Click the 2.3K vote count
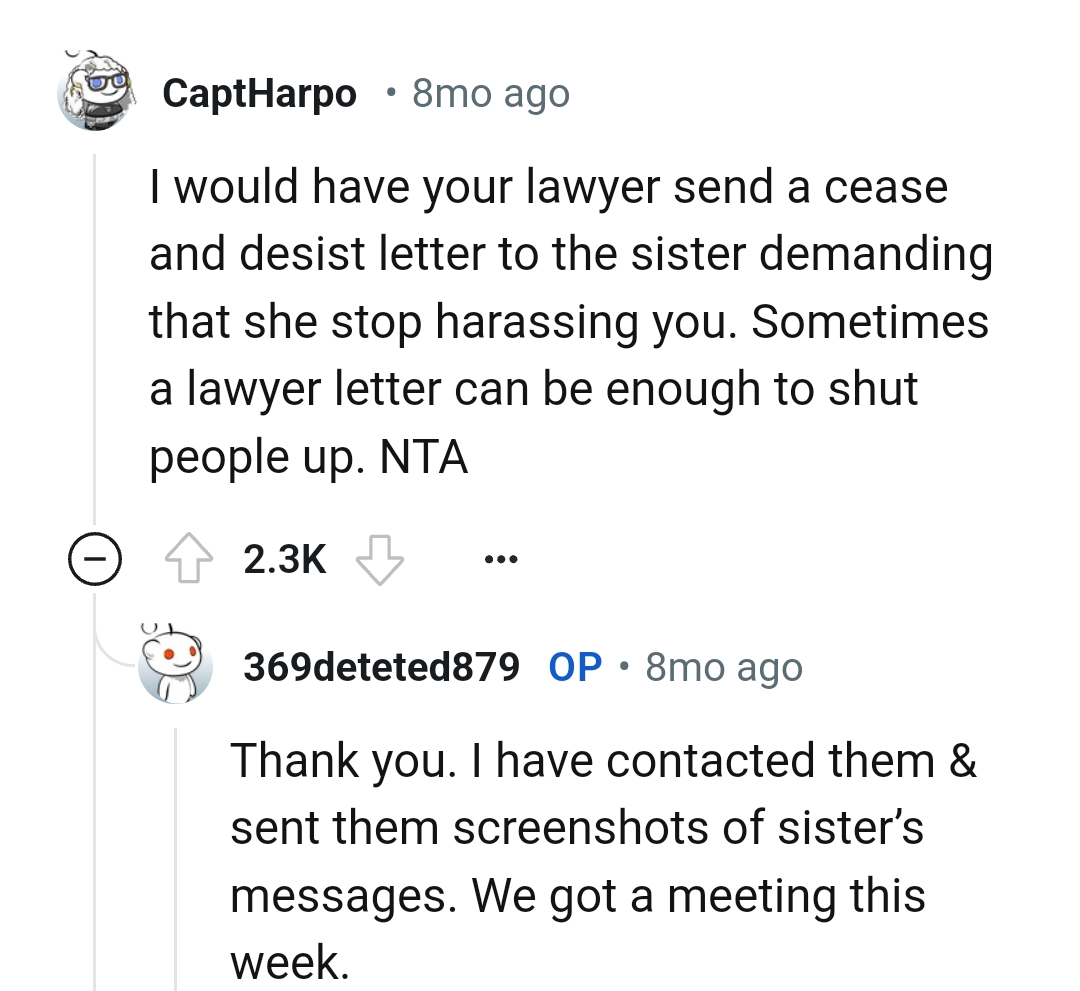The height and width of the screenshot is (991, 1080). (284, 558)
